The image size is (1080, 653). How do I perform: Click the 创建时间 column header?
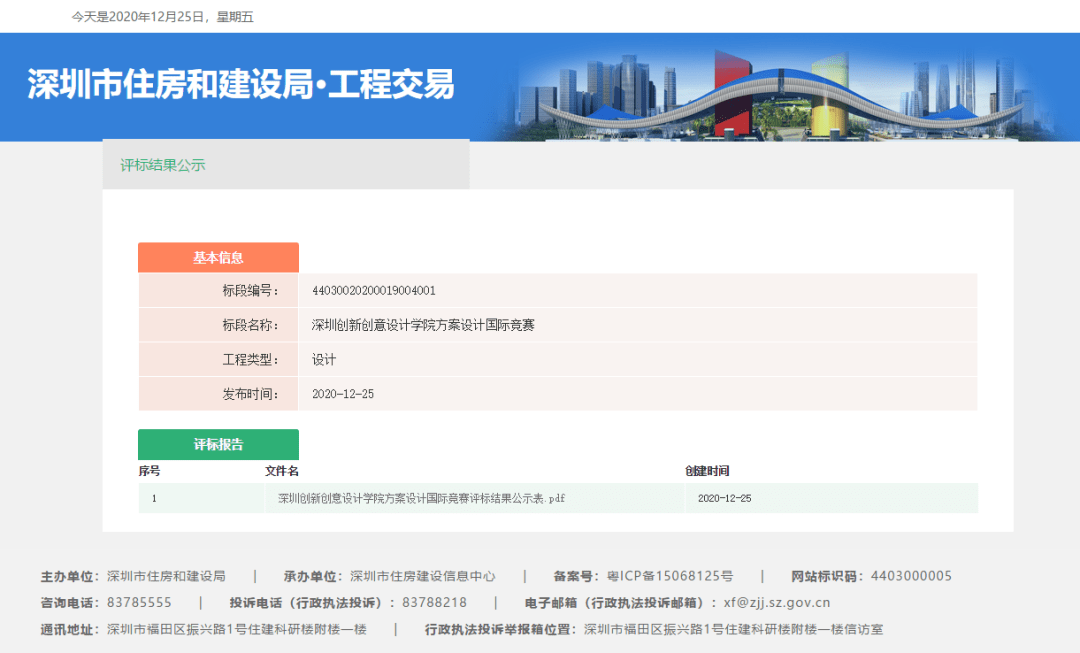tap(707, 471)
